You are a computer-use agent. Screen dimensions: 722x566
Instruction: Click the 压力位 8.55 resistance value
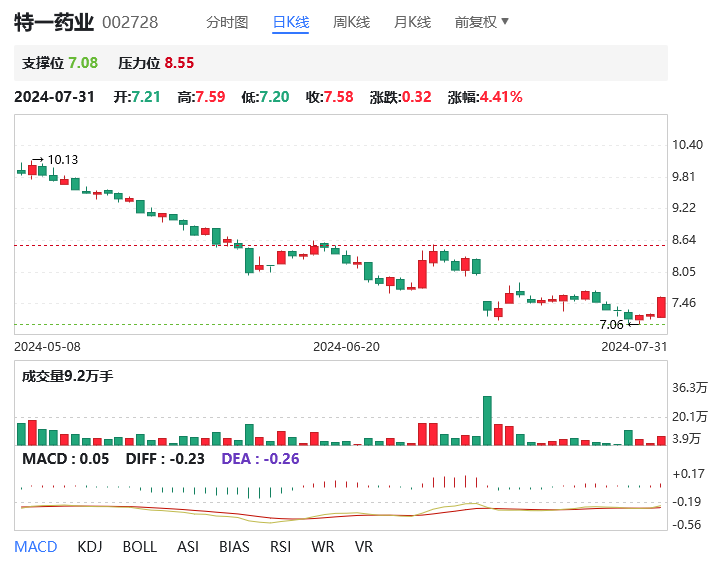click(179, 63)
